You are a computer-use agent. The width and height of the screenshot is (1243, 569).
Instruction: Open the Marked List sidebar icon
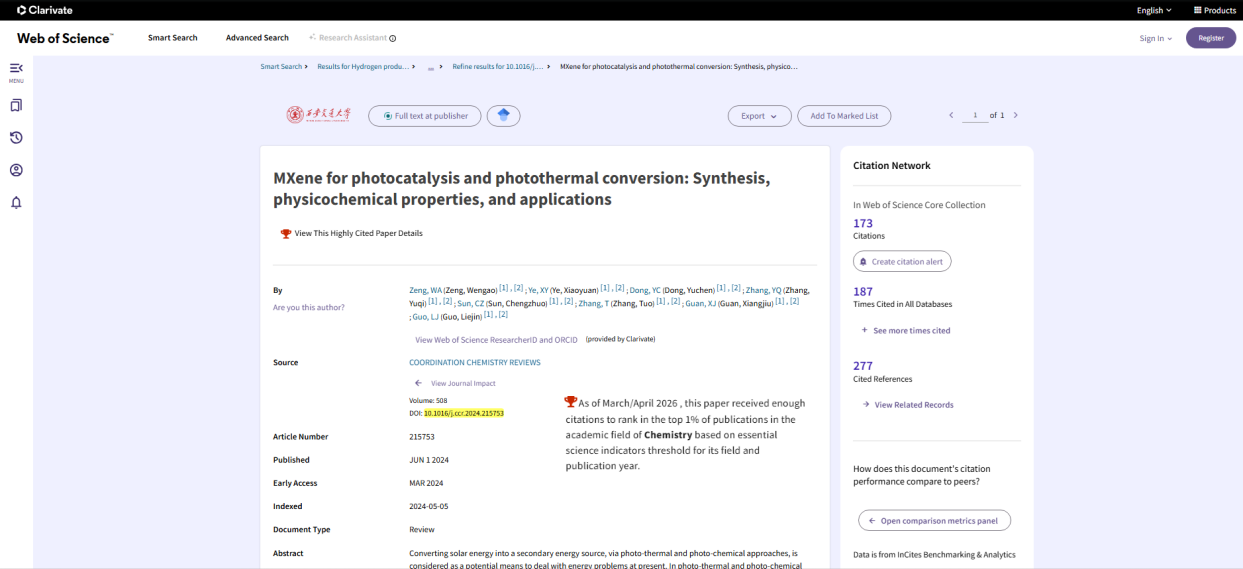pyautogui.click(x=16, y=105)
